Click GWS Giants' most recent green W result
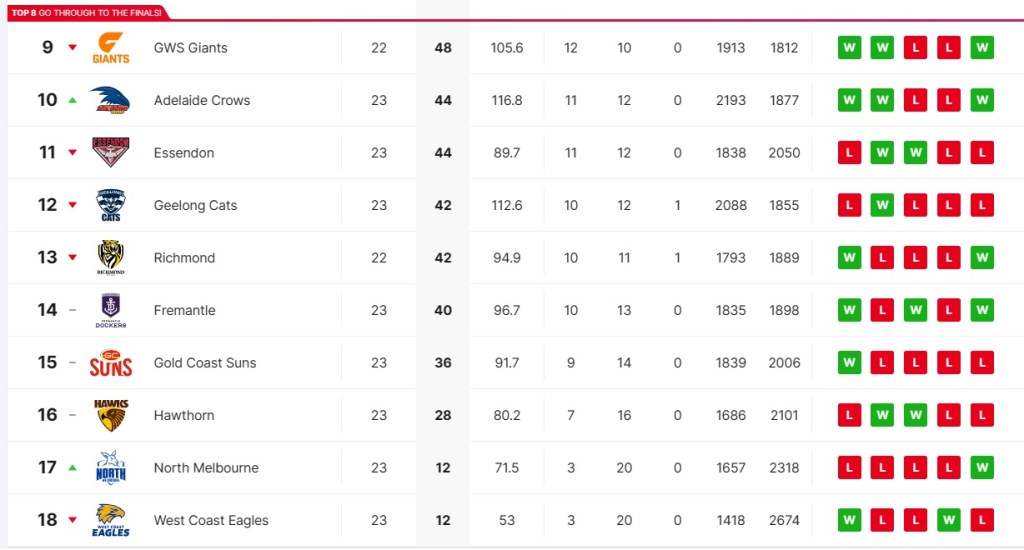Screen dimensions: 1024x550 tap(982, 48)
